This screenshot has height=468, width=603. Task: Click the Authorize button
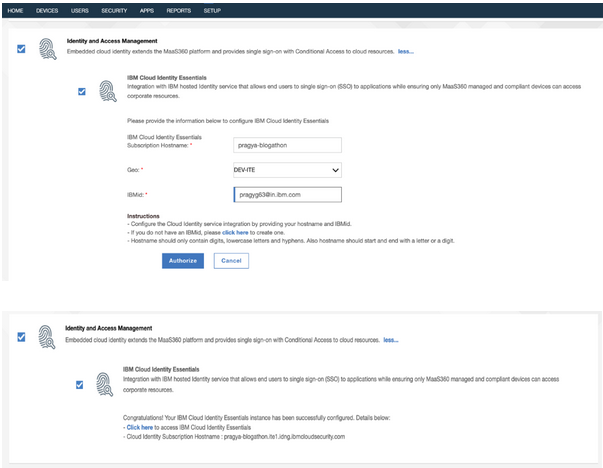(x=183, y=261)
